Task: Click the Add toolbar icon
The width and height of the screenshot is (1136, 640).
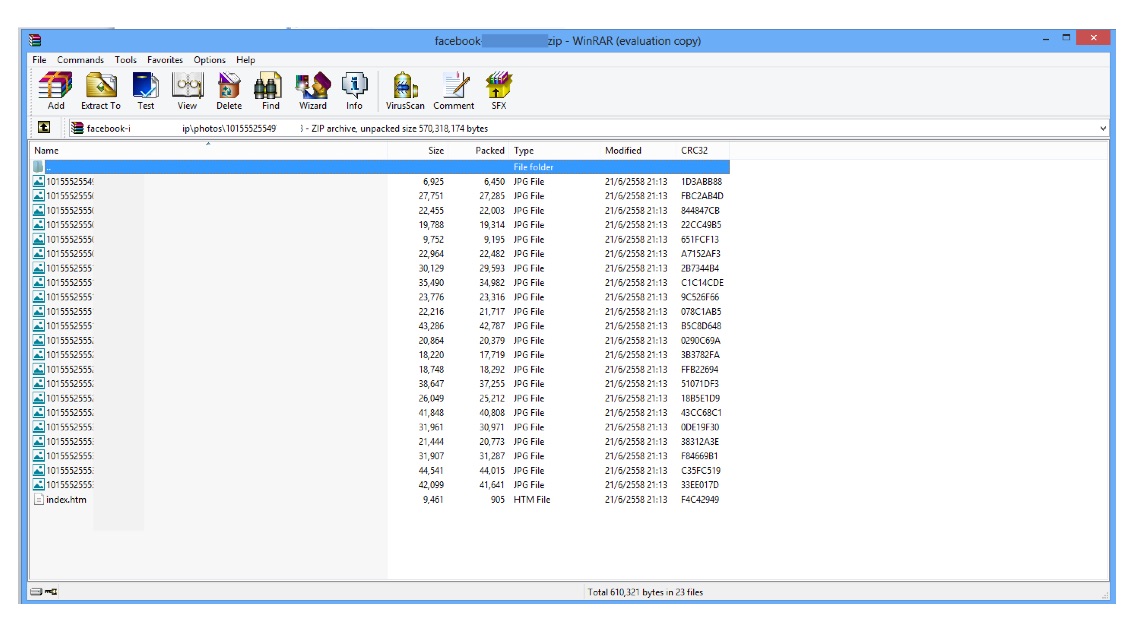Action: (56, 91)
